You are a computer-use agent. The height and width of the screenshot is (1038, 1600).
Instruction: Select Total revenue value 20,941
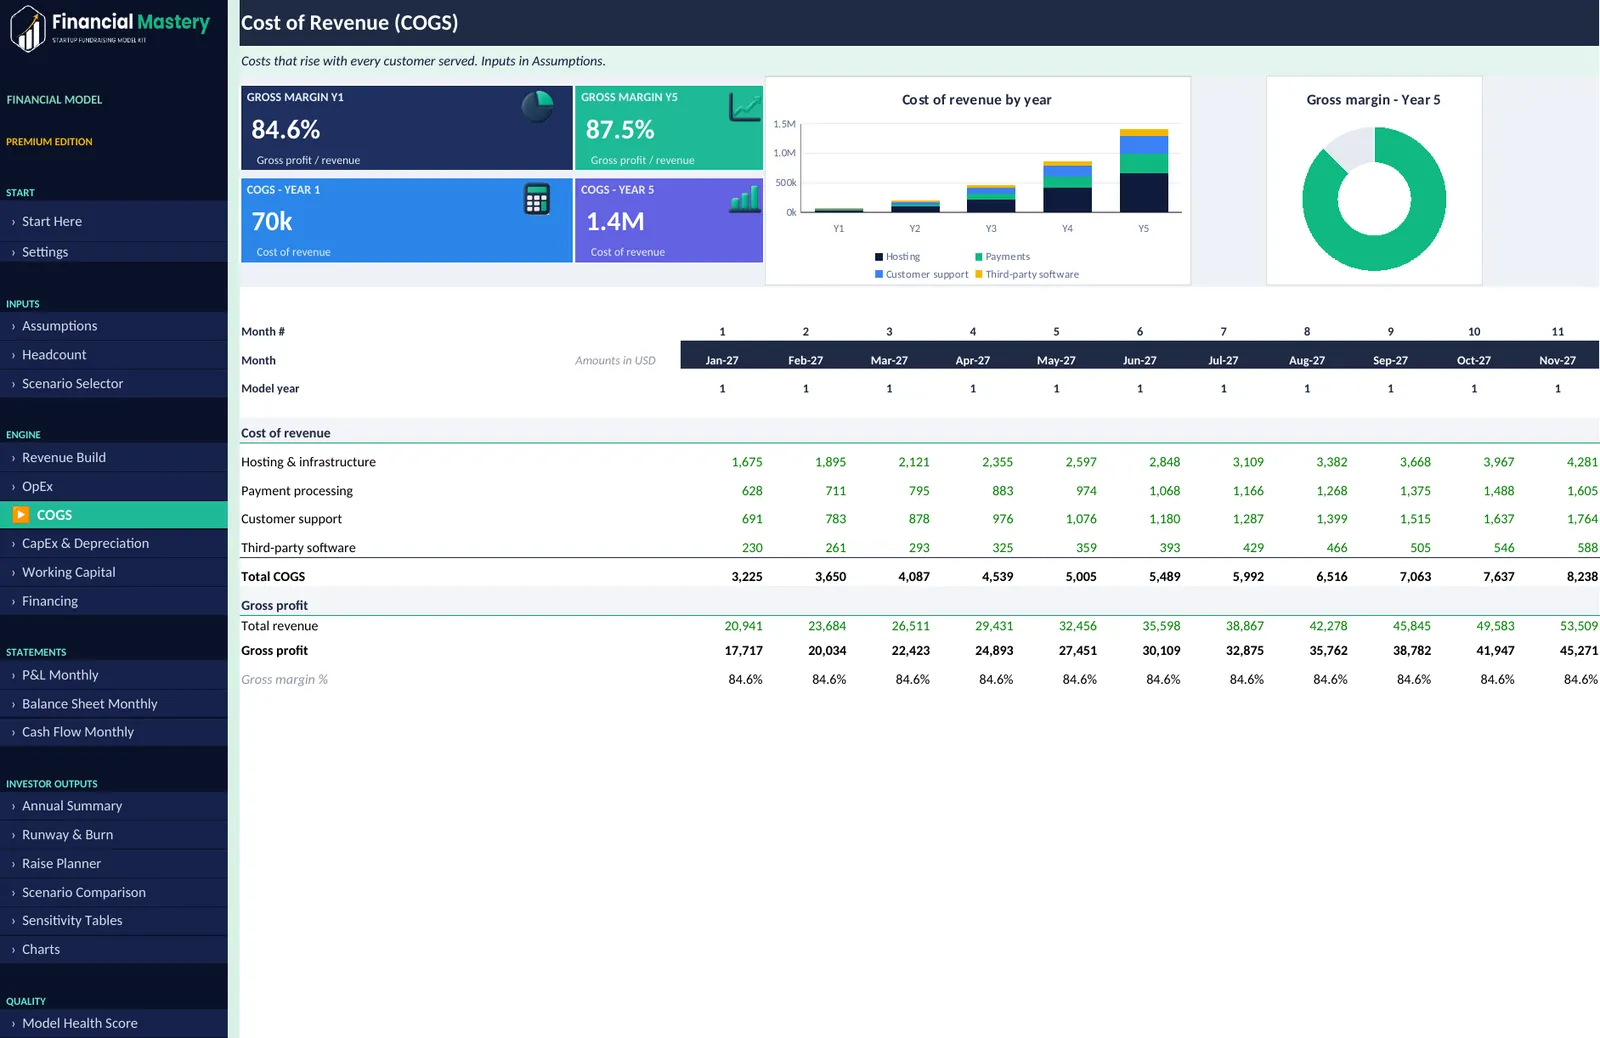point(743,627)
